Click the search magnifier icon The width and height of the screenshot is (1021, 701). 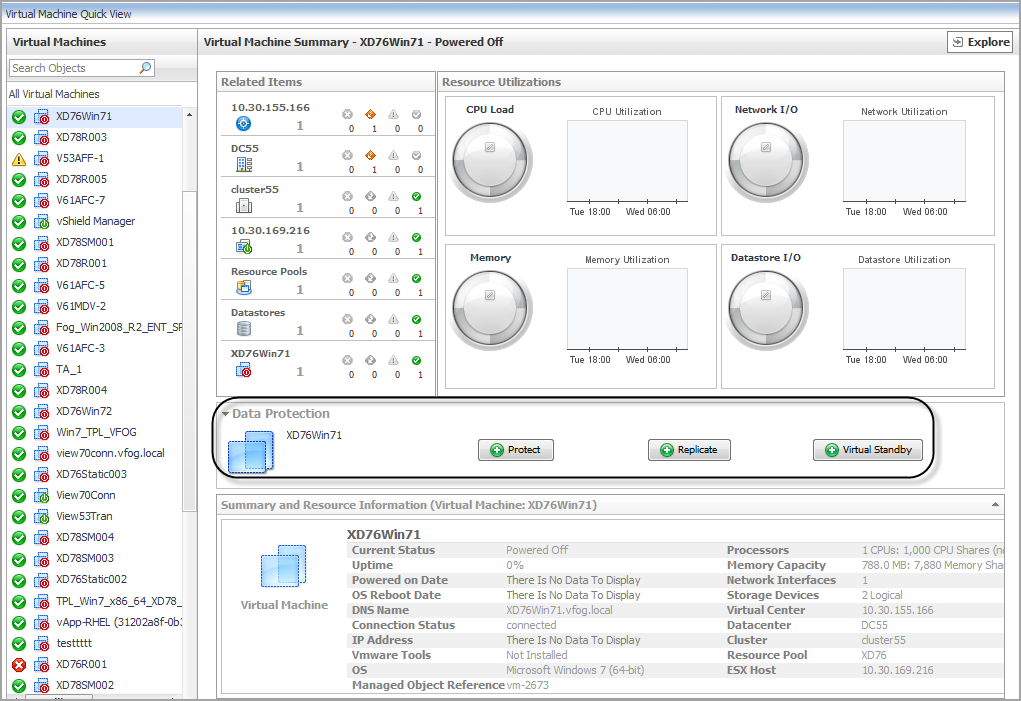[x=145, y=68]
